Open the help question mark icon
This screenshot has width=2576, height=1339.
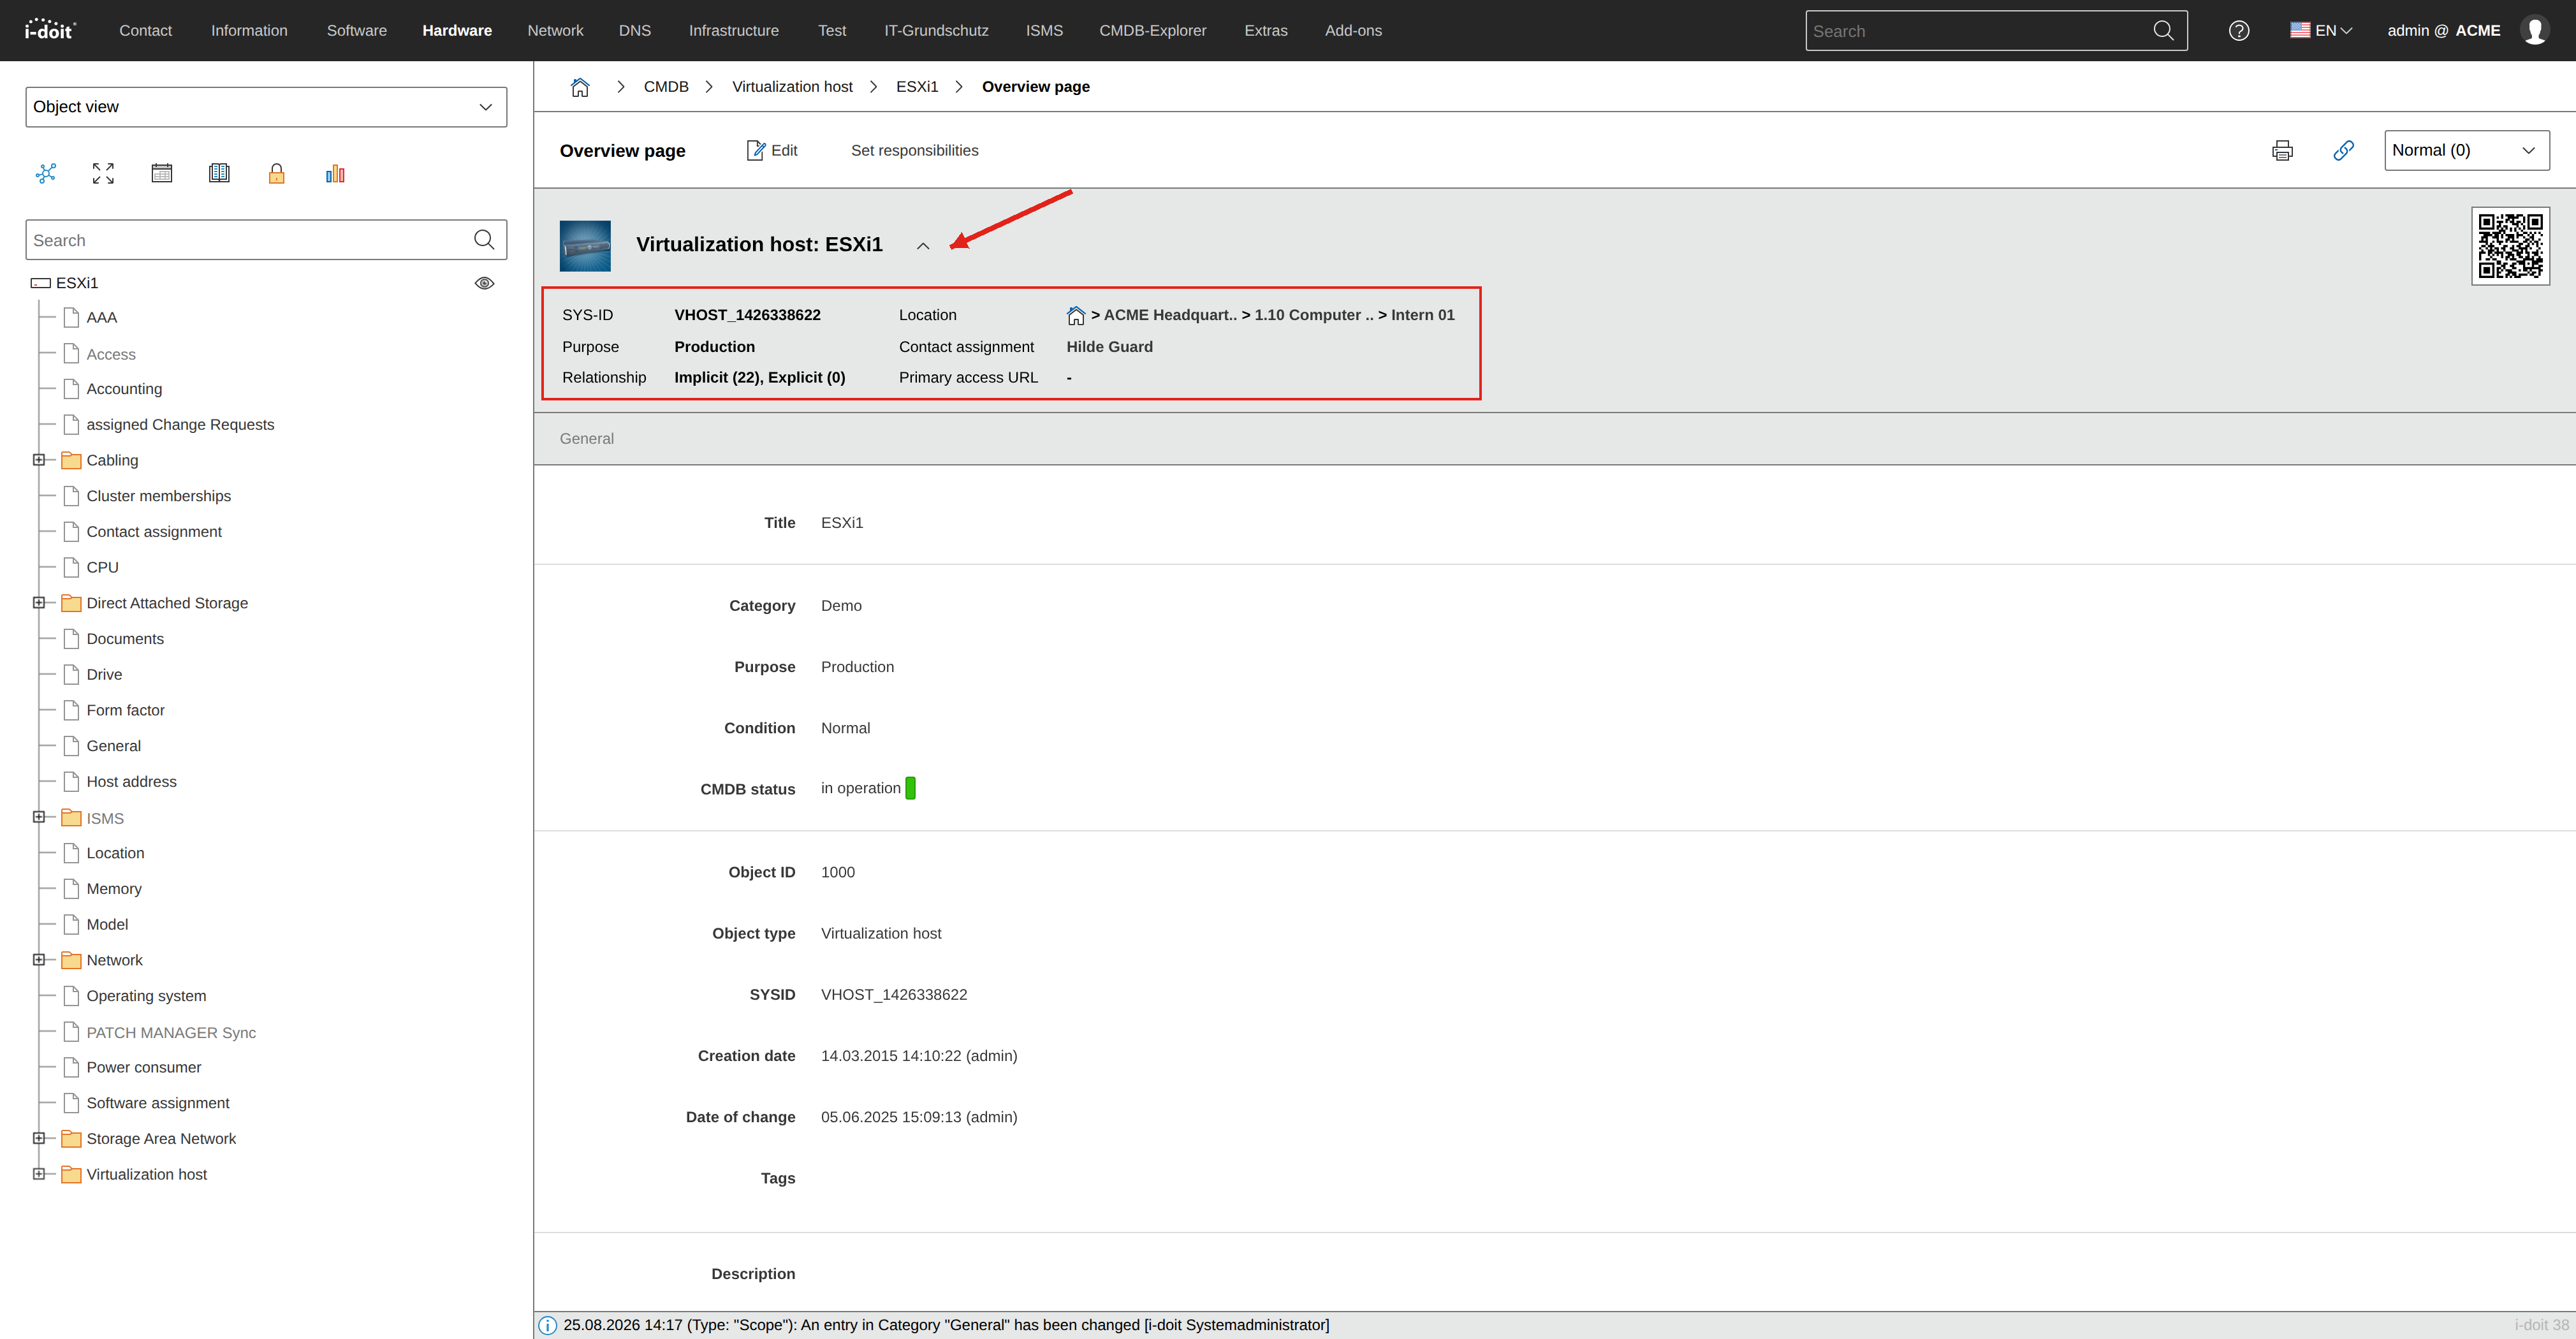[2239, 31]
